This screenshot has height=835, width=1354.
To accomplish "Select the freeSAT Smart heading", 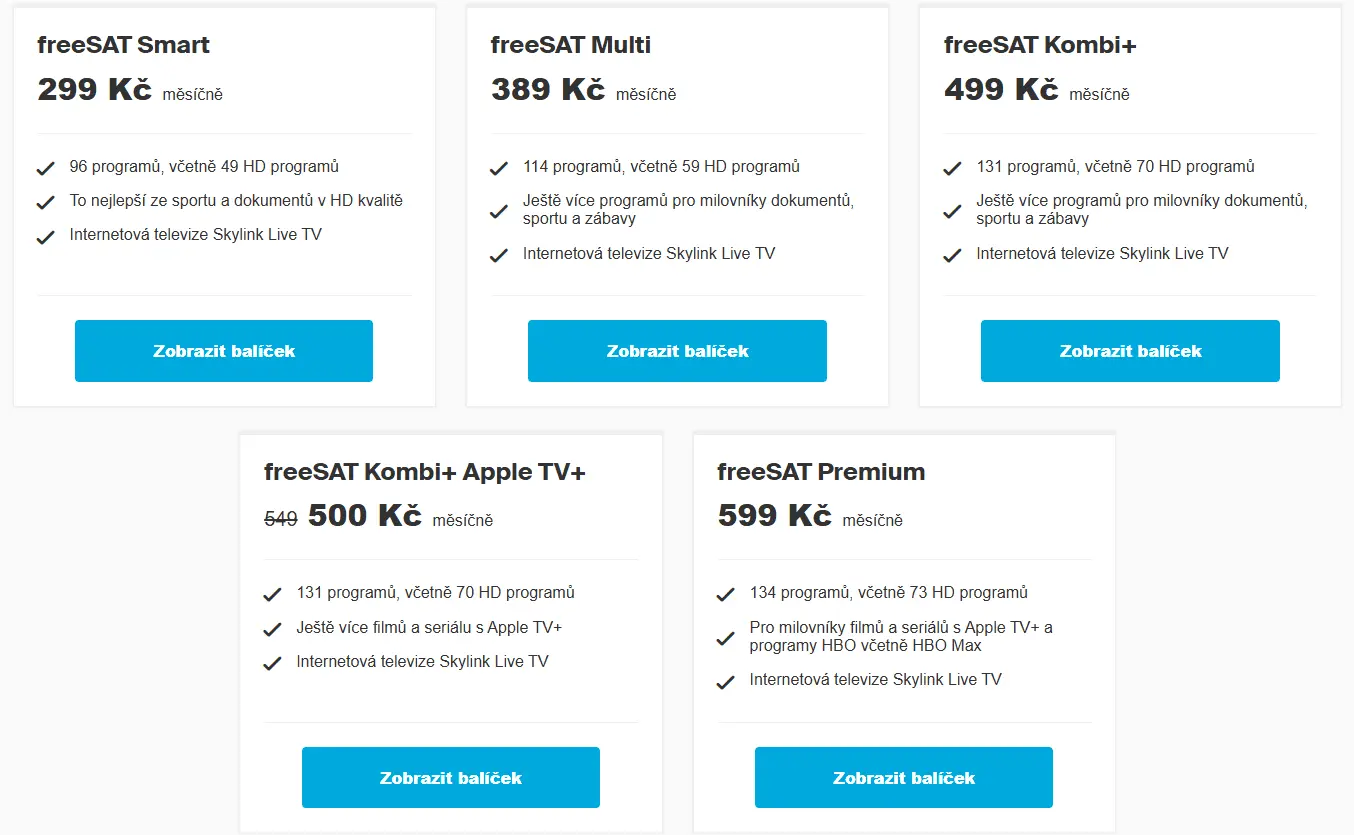I will tap(124, 45).
